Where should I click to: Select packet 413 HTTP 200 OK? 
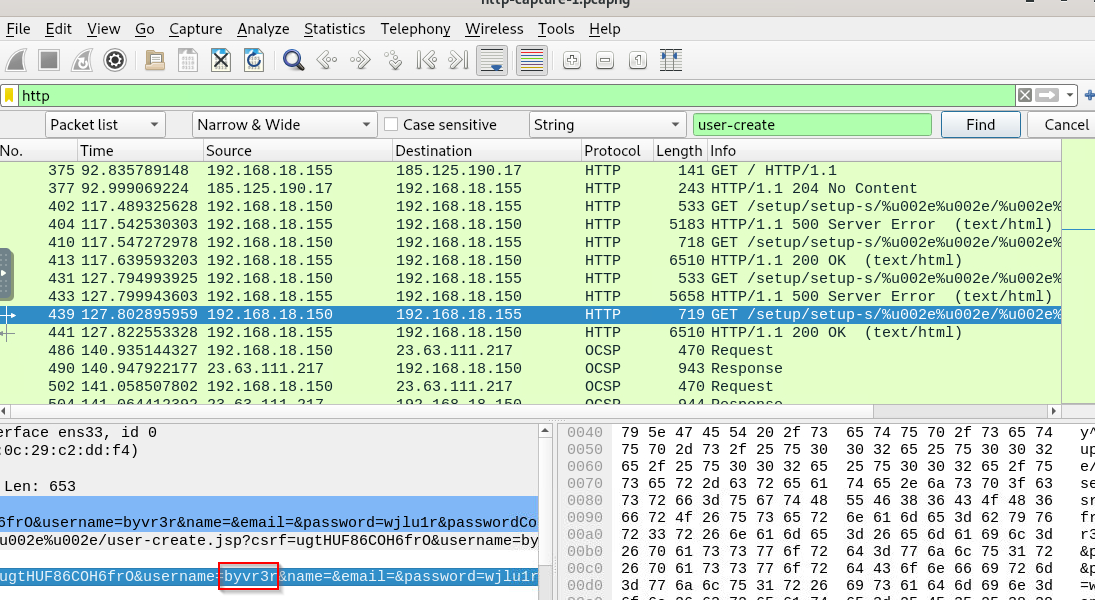(x=530, y=261)
